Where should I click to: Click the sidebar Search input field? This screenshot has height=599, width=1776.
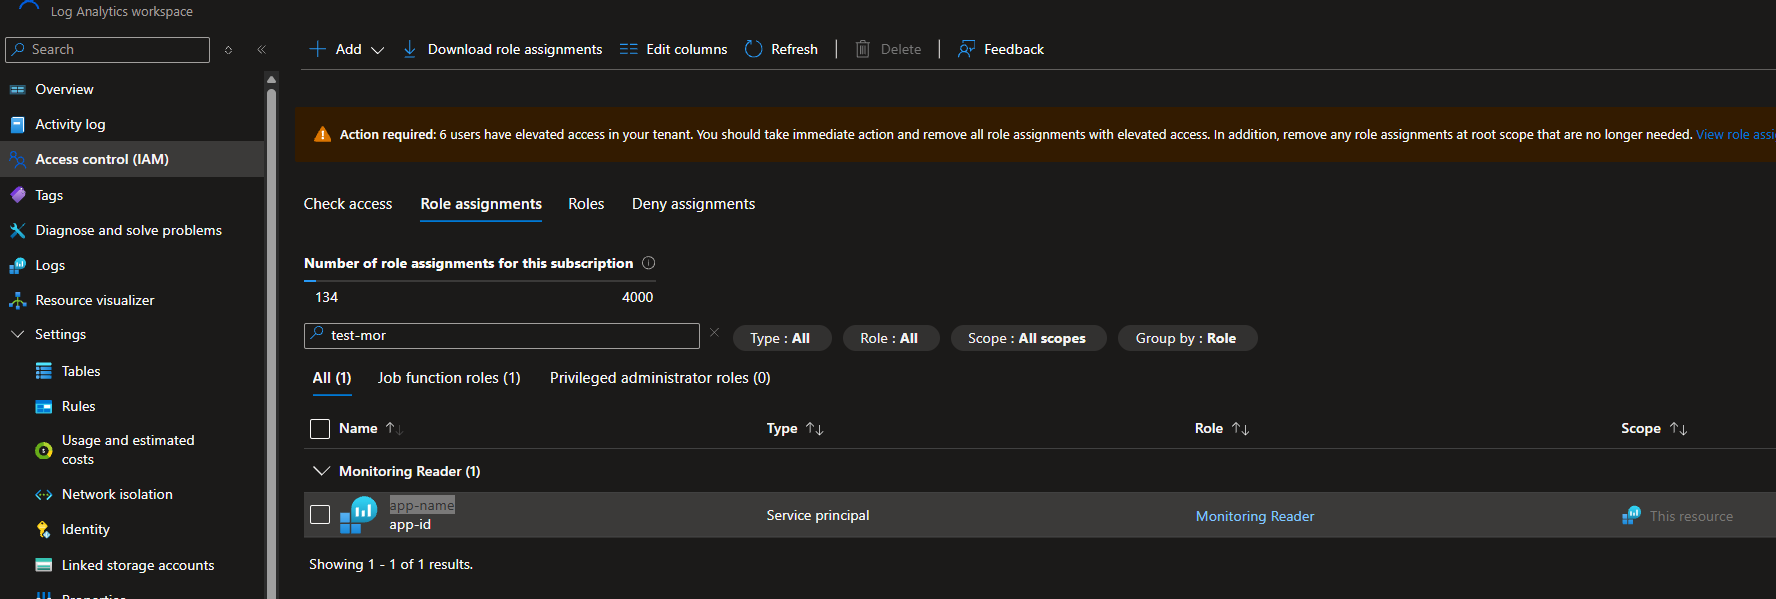pyautogui.click(x=108, y=49)
